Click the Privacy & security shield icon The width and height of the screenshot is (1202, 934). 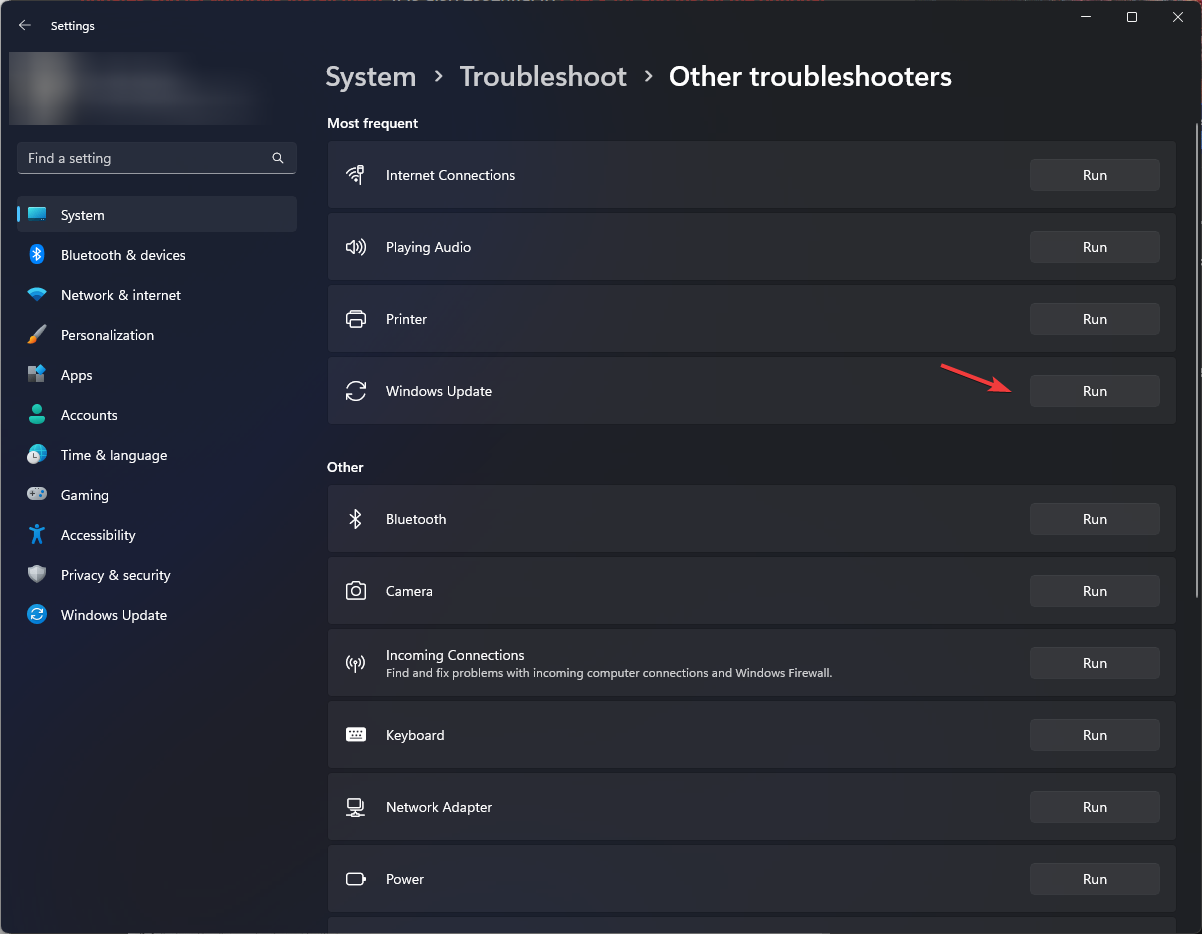click(x=37, y=575)
